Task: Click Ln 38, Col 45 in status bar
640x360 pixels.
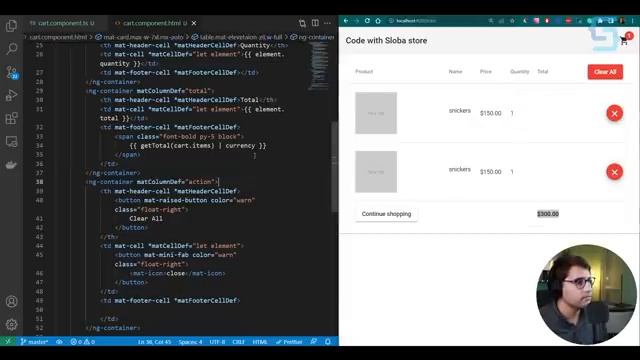Action: (154, 342)
